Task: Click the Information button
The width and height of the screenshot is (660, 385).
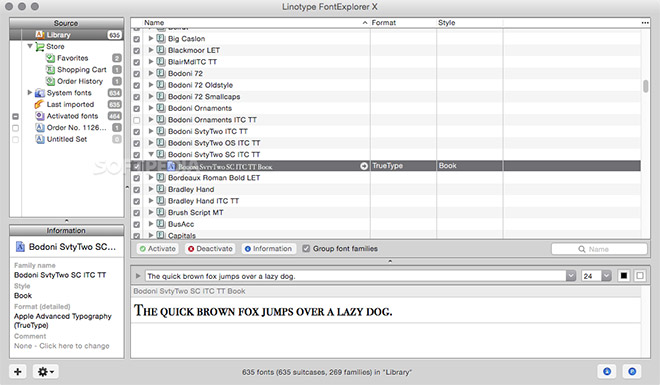Action: coord(269,249)
